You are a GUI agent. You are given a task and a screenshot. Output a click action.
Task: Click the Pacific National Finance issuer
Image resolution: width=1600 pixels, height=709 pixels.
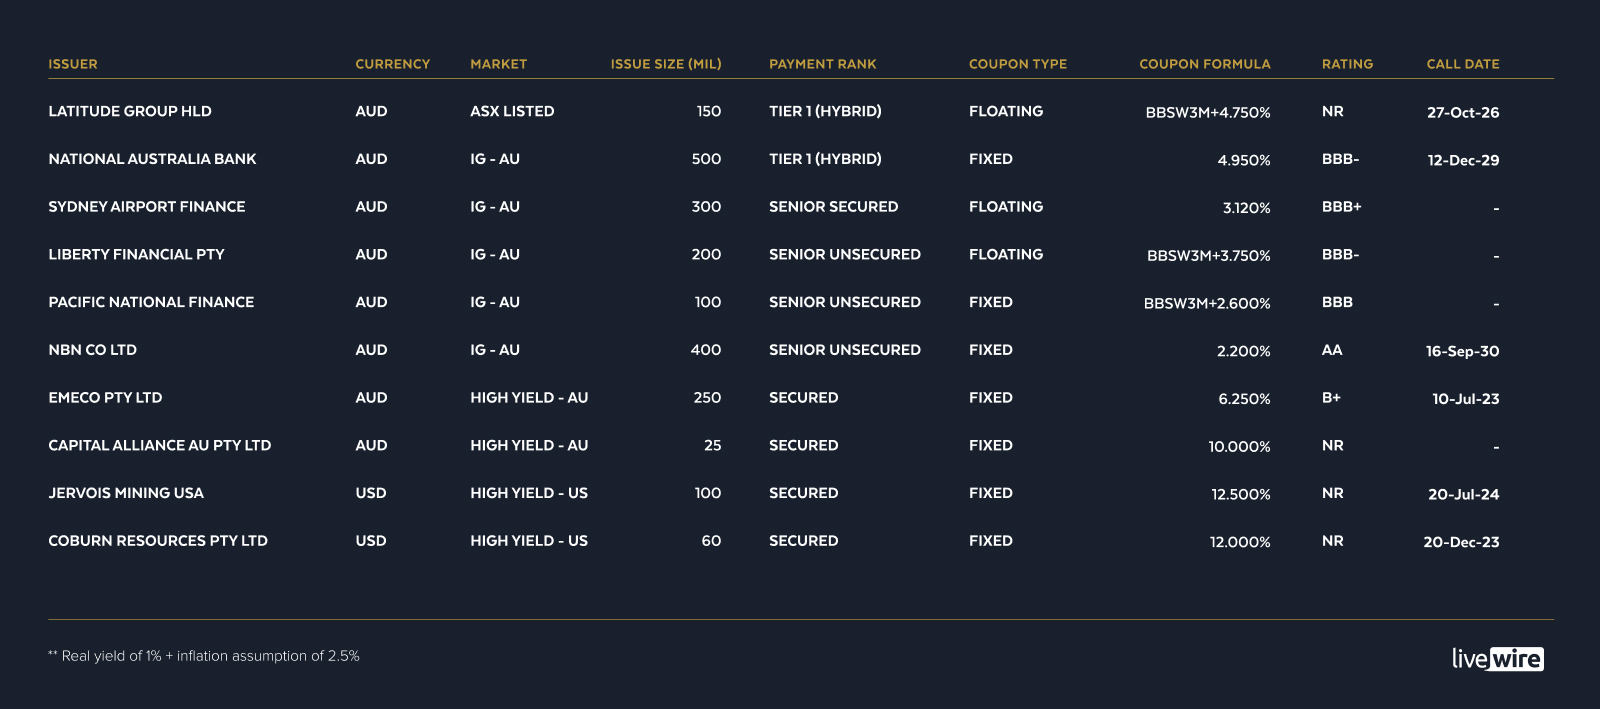[x=151, y=302]
